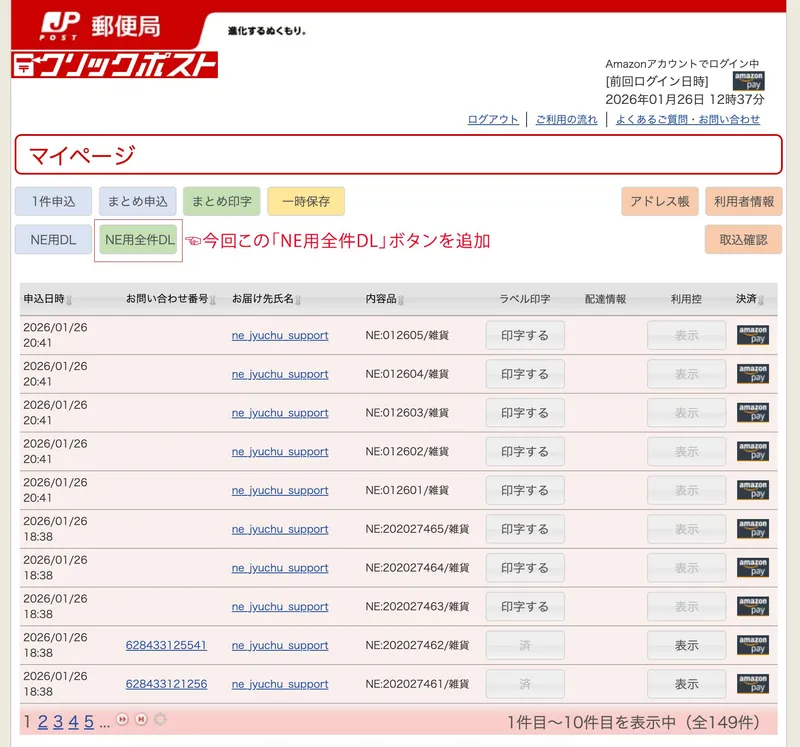Viewport: 800px width, 747px height.
Task: Open ne_jyuchu_support link in the NE:202027461 row
Action: [280, 685]
